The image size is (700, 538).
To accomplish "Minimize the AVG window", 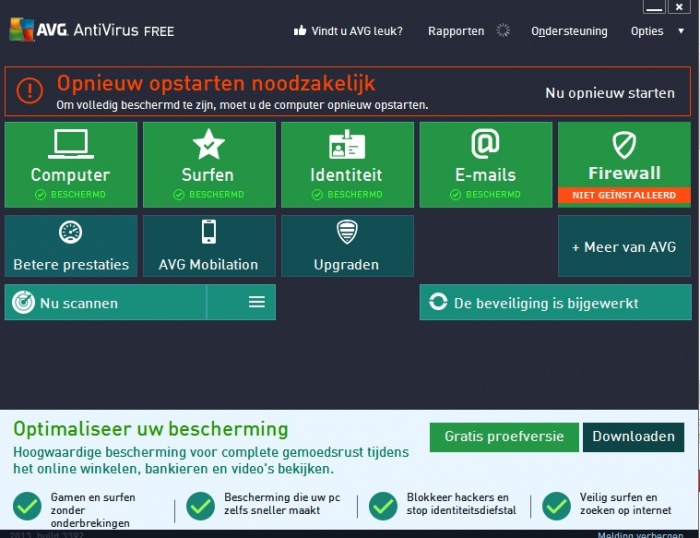I will pos(654,7).
